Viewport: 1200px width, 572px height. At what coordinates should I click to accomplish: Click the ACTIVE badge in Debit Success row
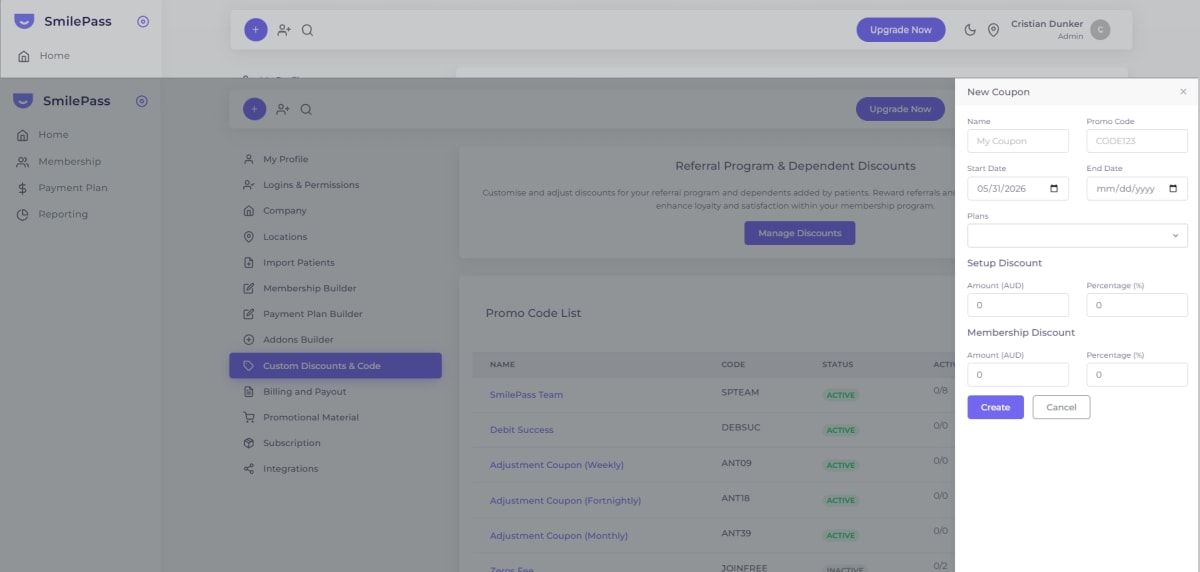(841, 430)
